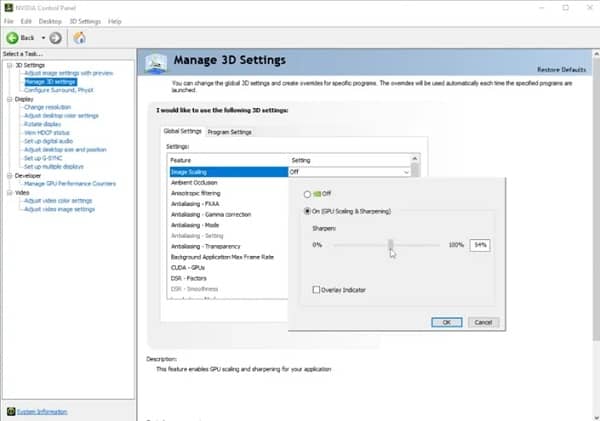
Task: Click OK in the Image Scaling popup
Action: tap(447, 322)
